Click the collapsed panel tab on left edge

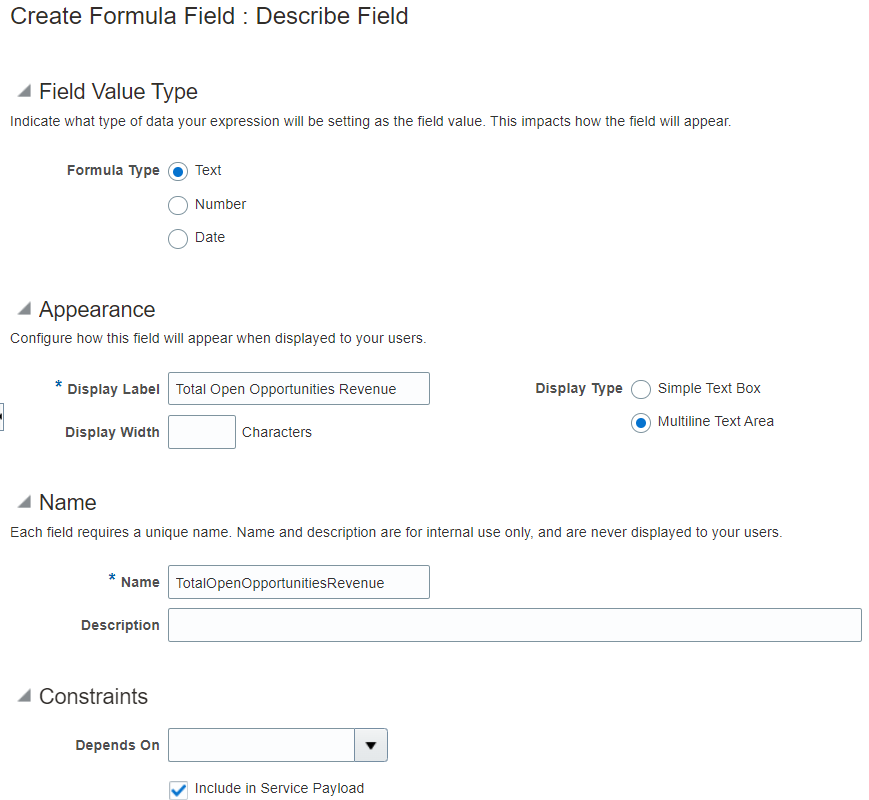[3, 415]
